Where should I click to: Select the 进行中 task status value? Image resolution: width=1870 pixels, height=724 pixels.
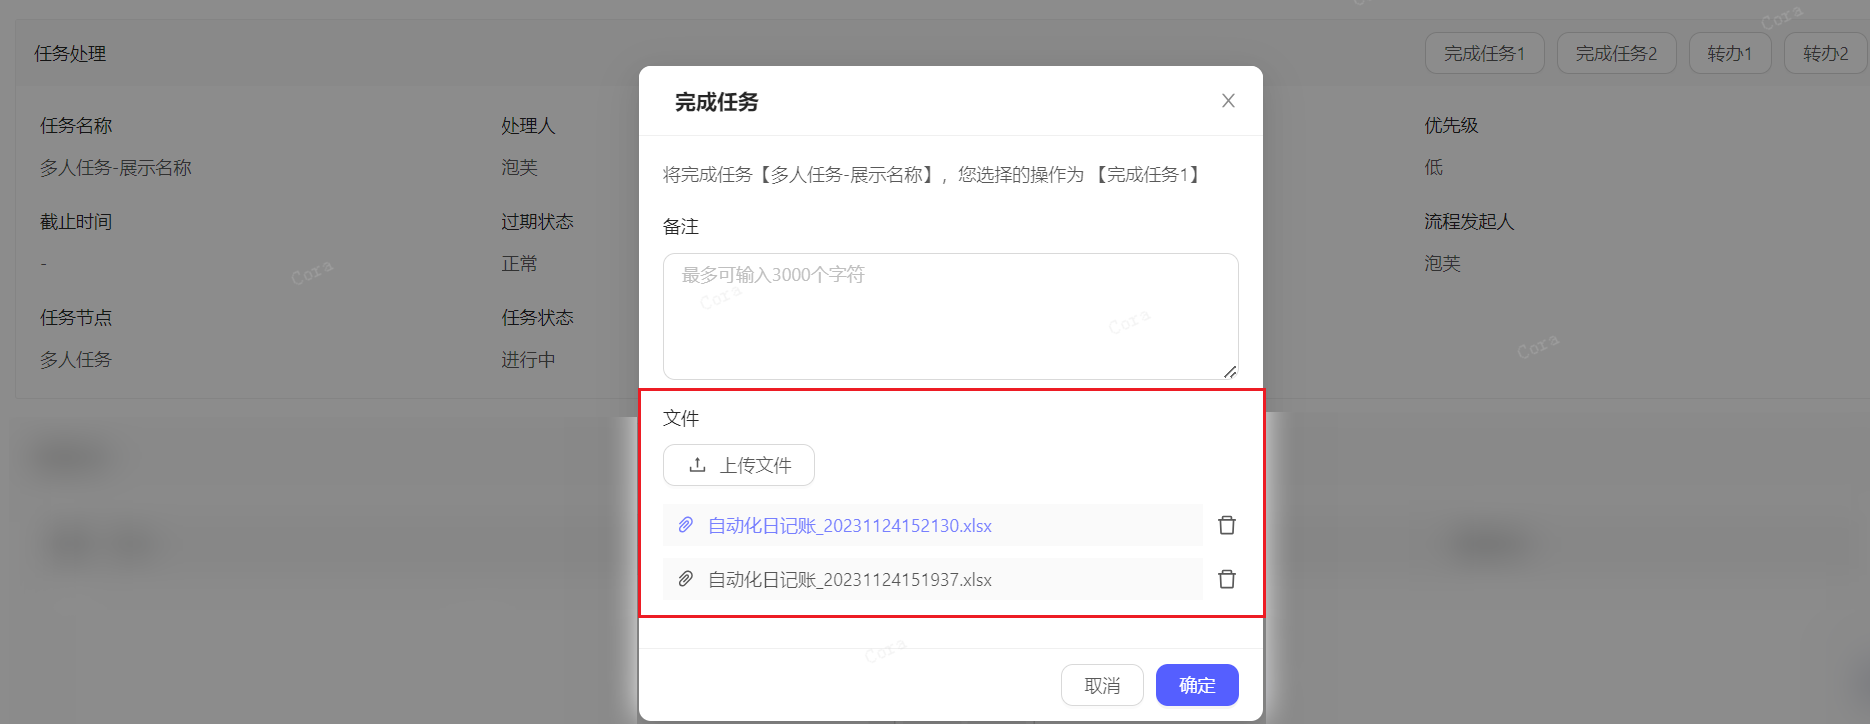point(528,360)
